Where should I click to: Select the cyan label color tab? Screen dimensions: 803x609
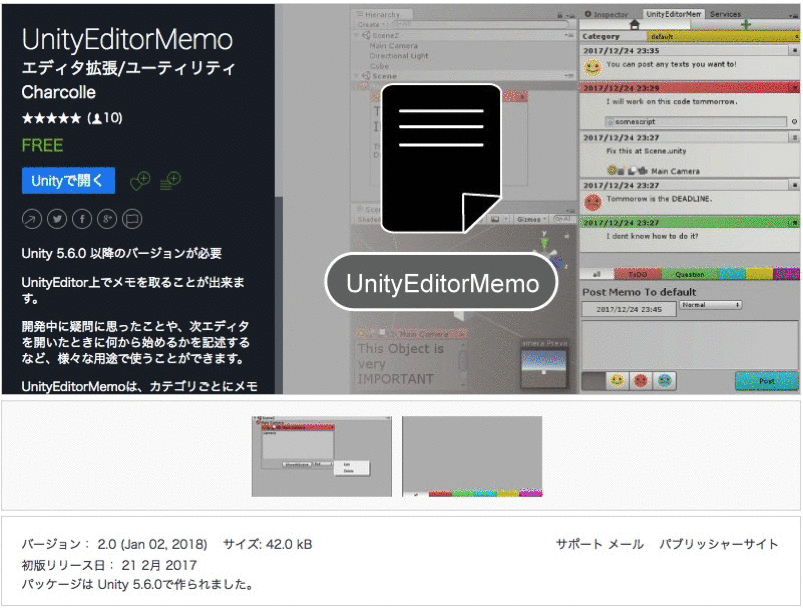point(731,275)
